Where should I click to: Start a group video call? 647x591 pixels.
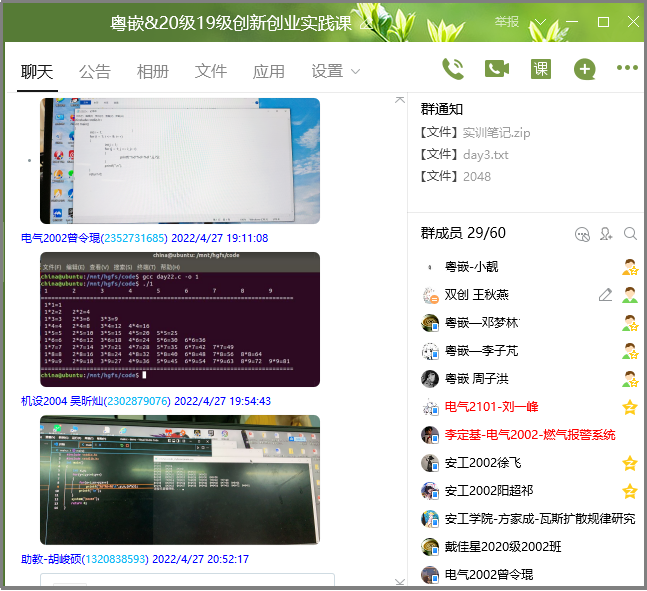[497, 69]
